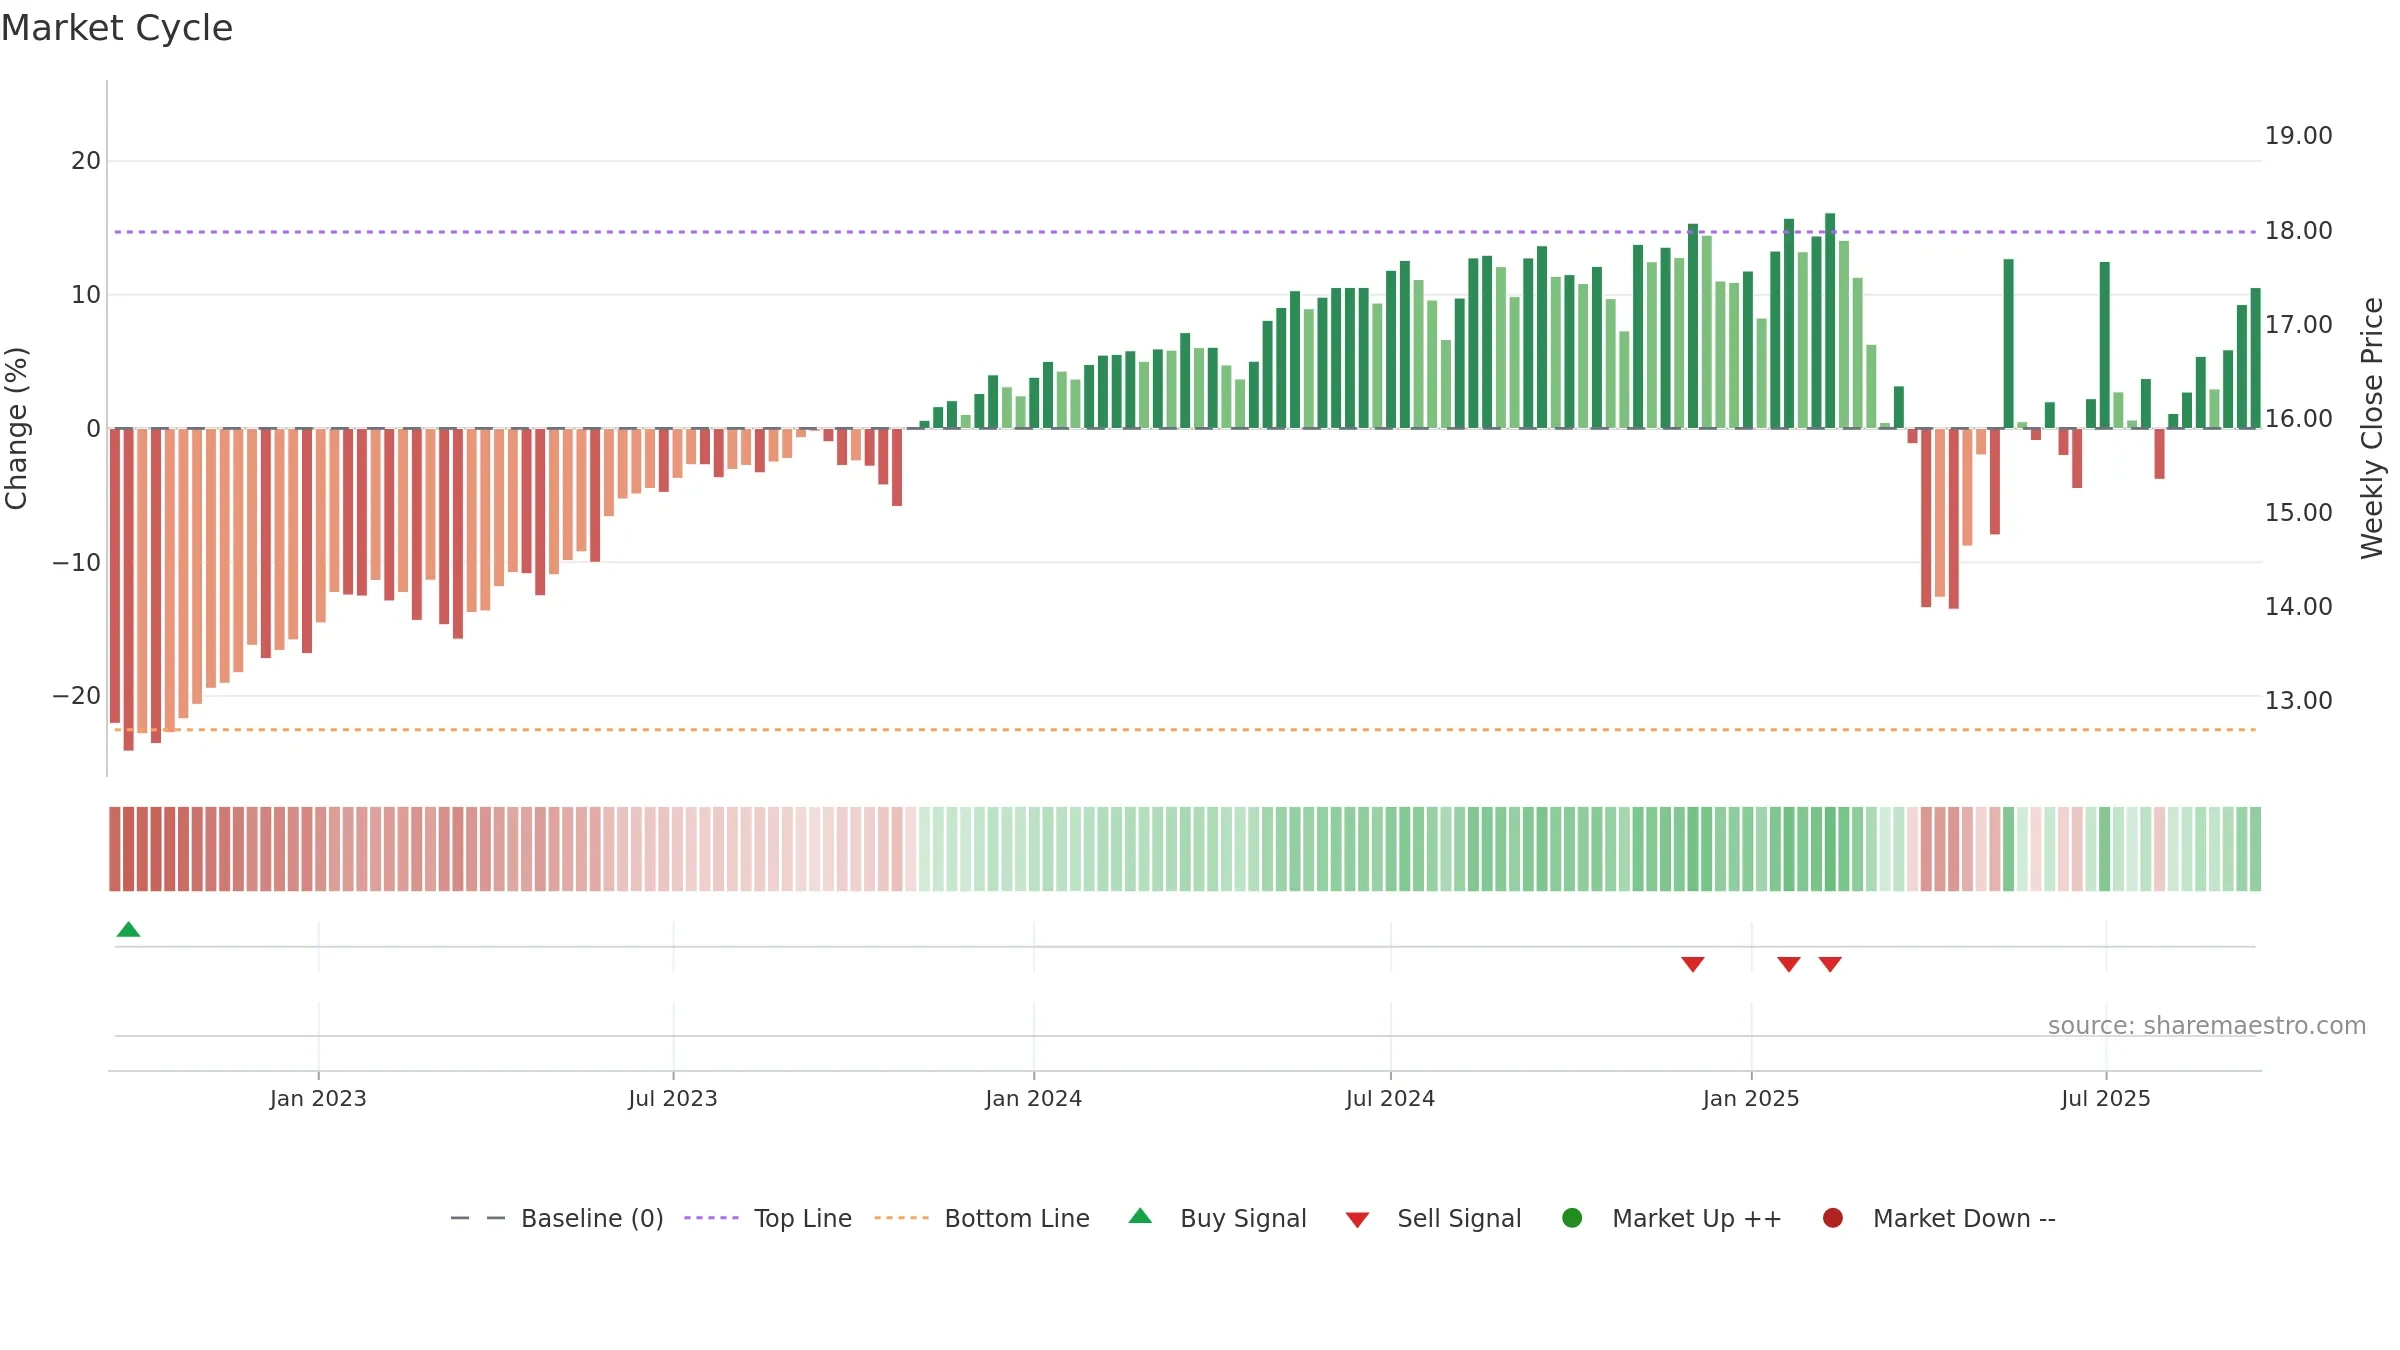Image resolution: width=2400 pixels, height=1350 pixels.
Task: Click the −10 tick on the Change axis
Action: [x=77, y=562]
